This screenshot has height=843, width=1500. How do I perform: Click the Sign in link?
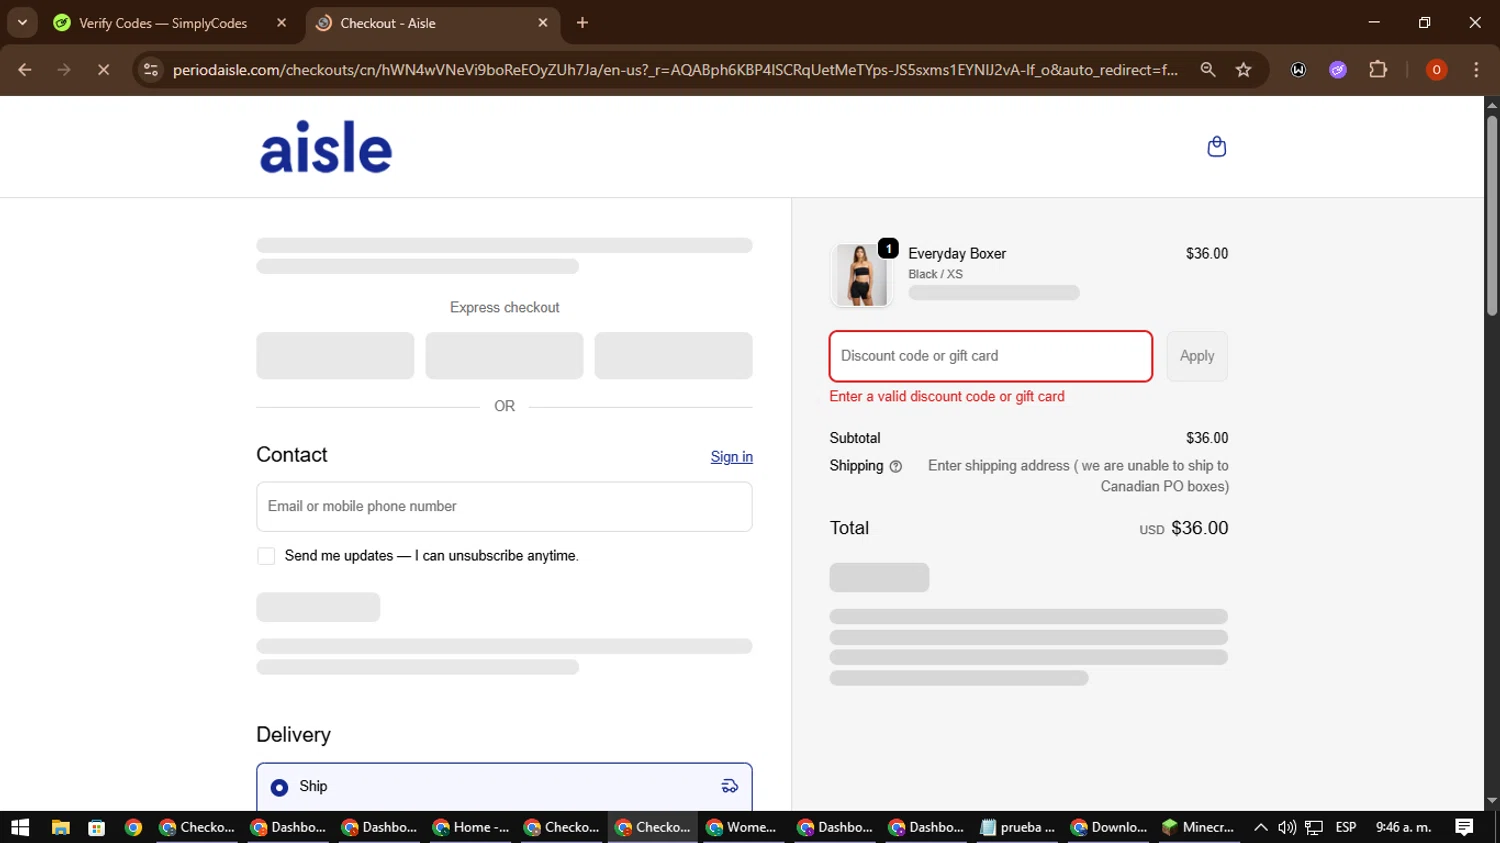[731, 457]
